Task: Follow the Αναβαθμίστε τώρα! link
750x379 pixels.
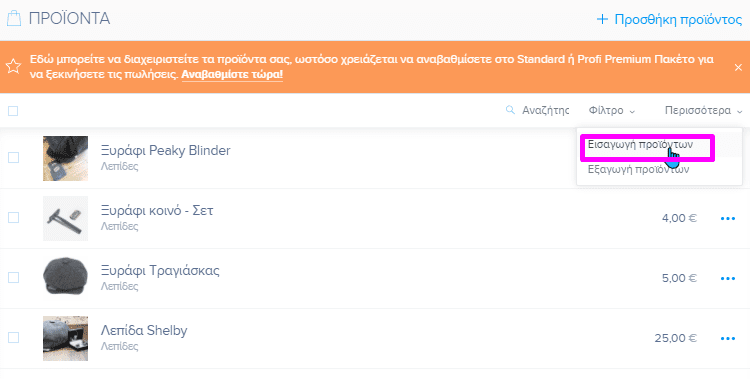Action: click(x=232, y=75)
